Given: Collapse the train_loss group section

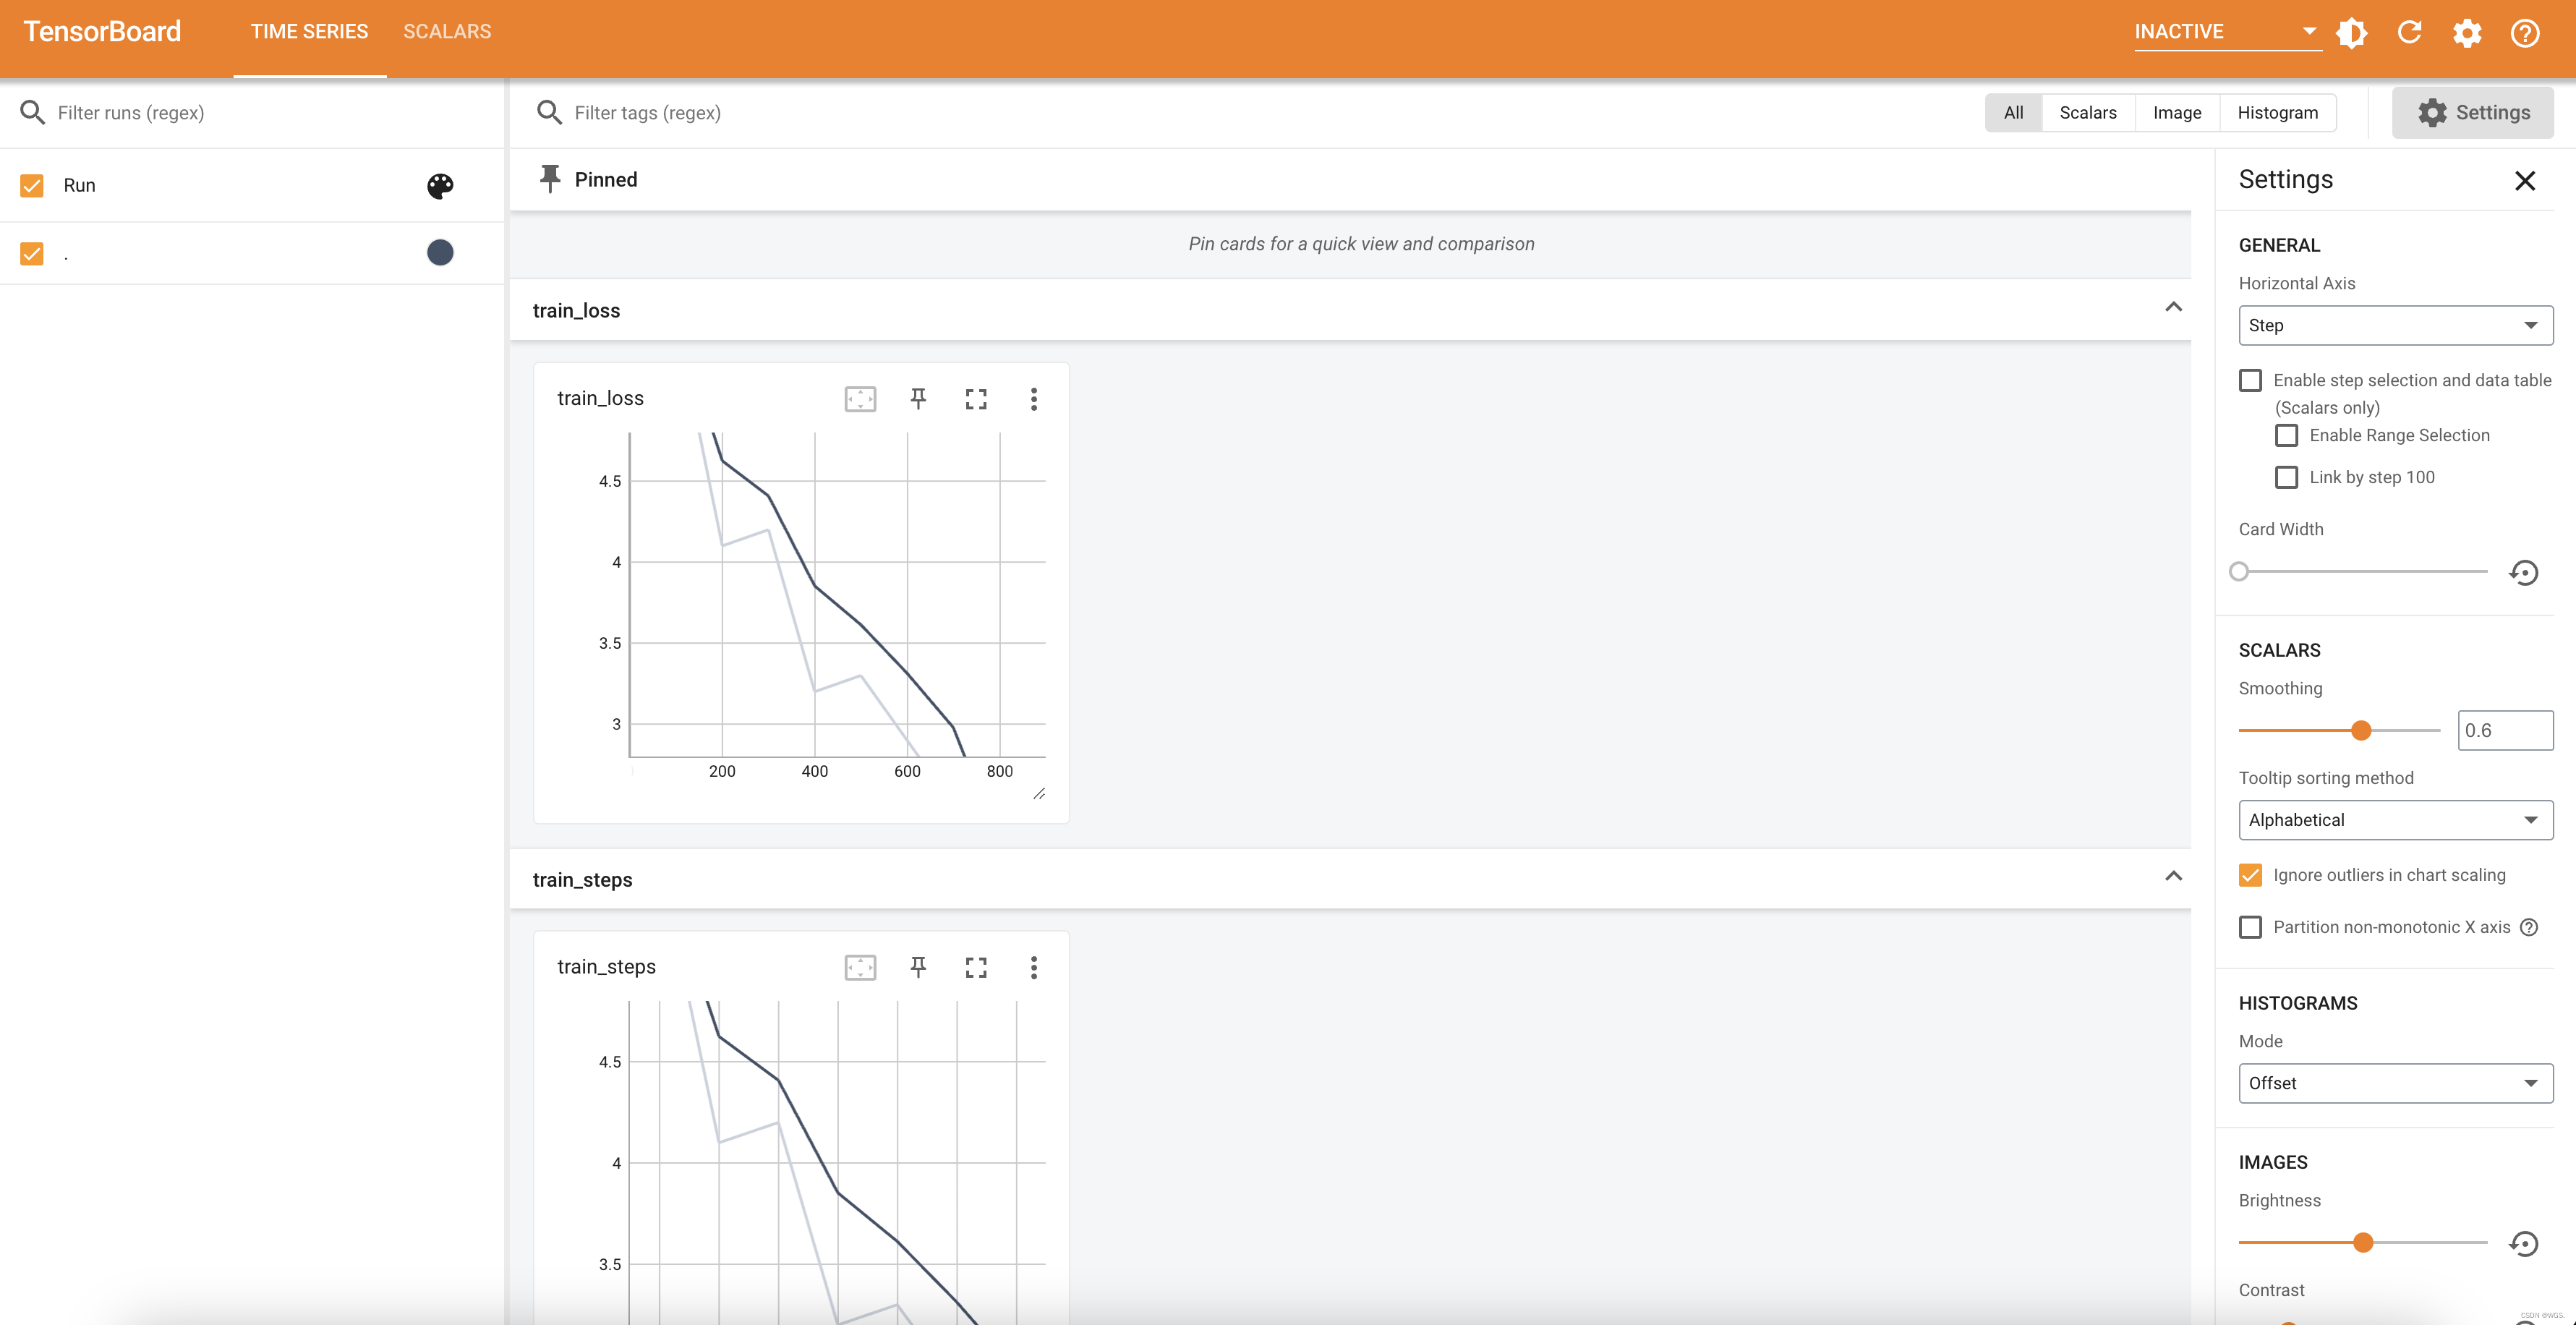Looking at the screenshot, I should tap(2173, 307).
